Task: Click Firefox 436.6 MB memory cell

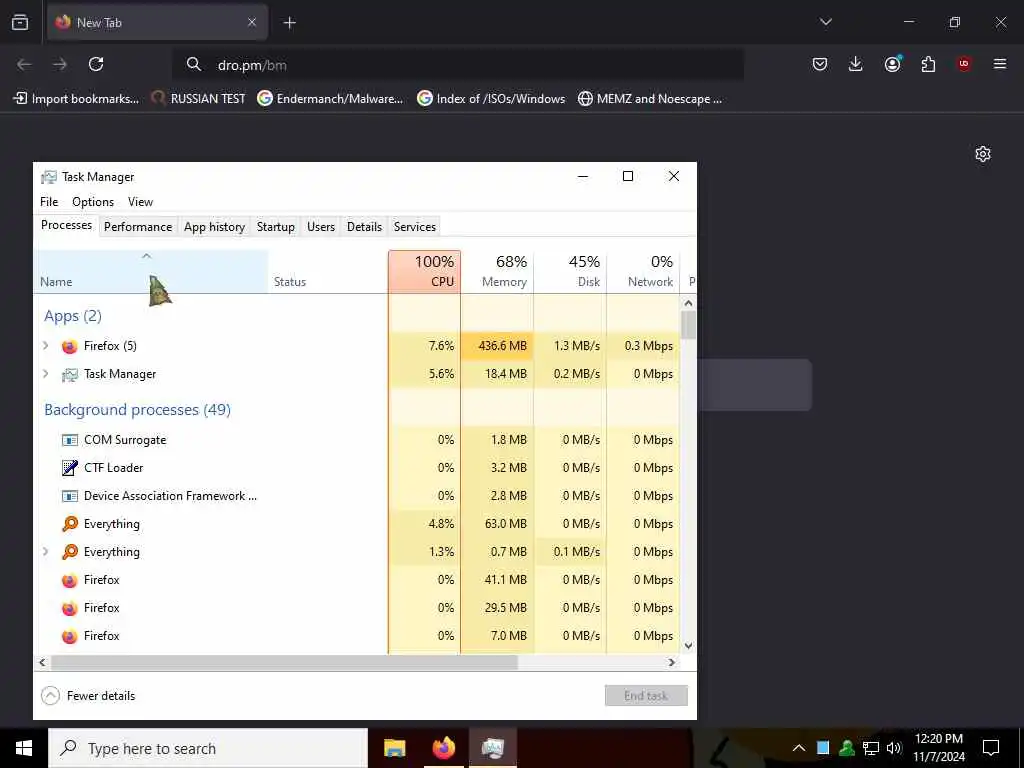Action: pos(497,346)
